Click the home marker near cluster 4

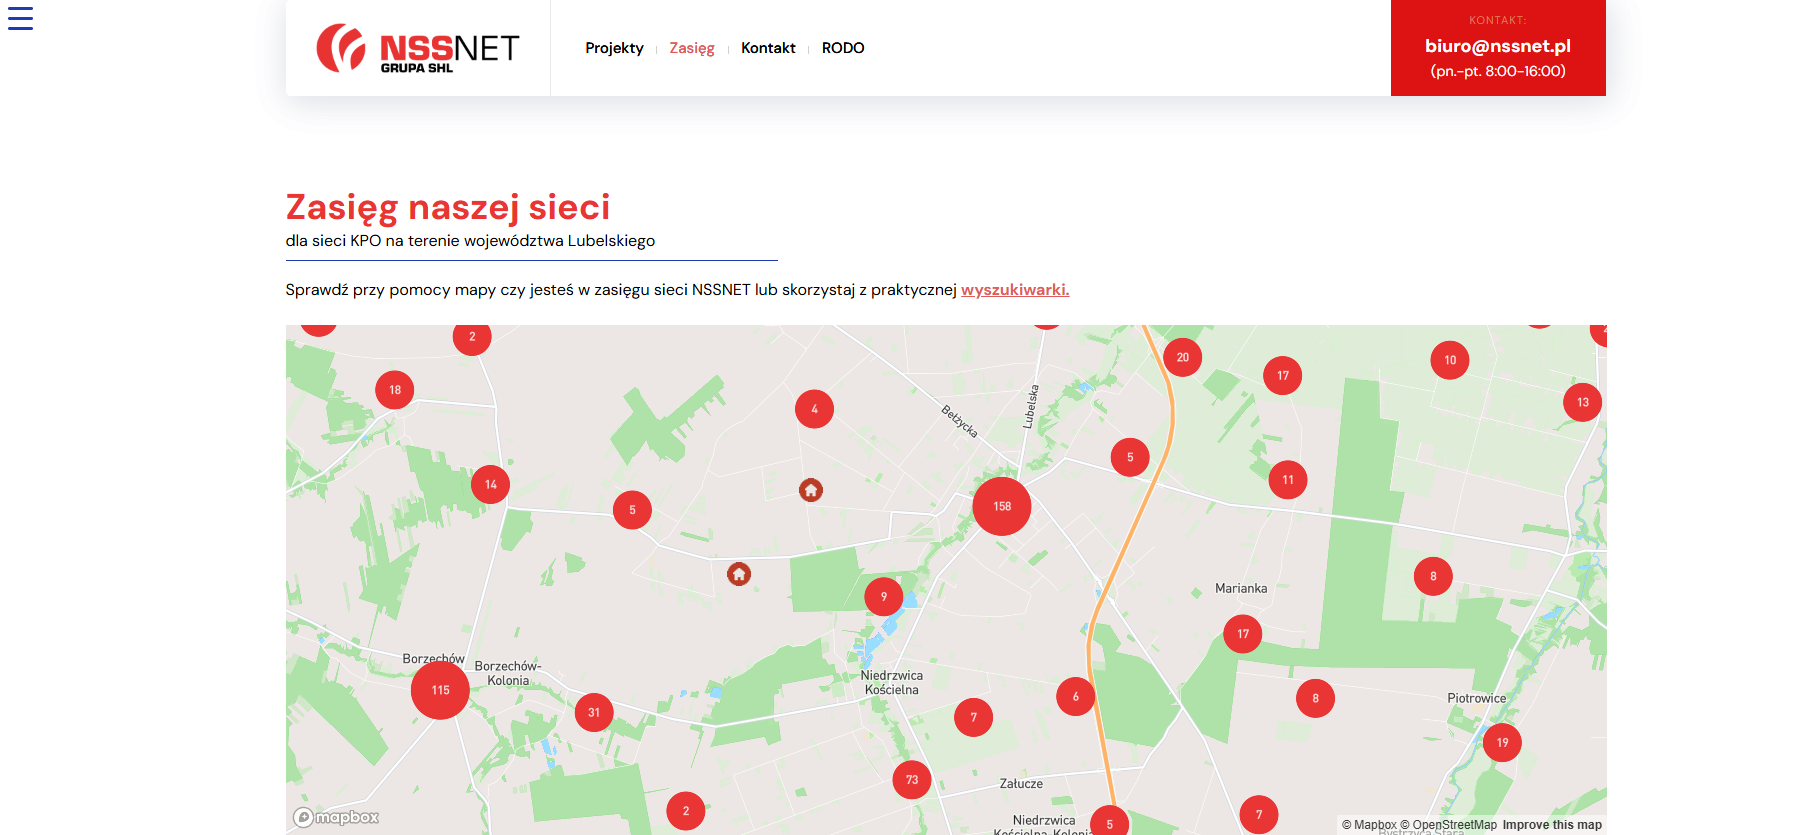click(x=811, y=490)
